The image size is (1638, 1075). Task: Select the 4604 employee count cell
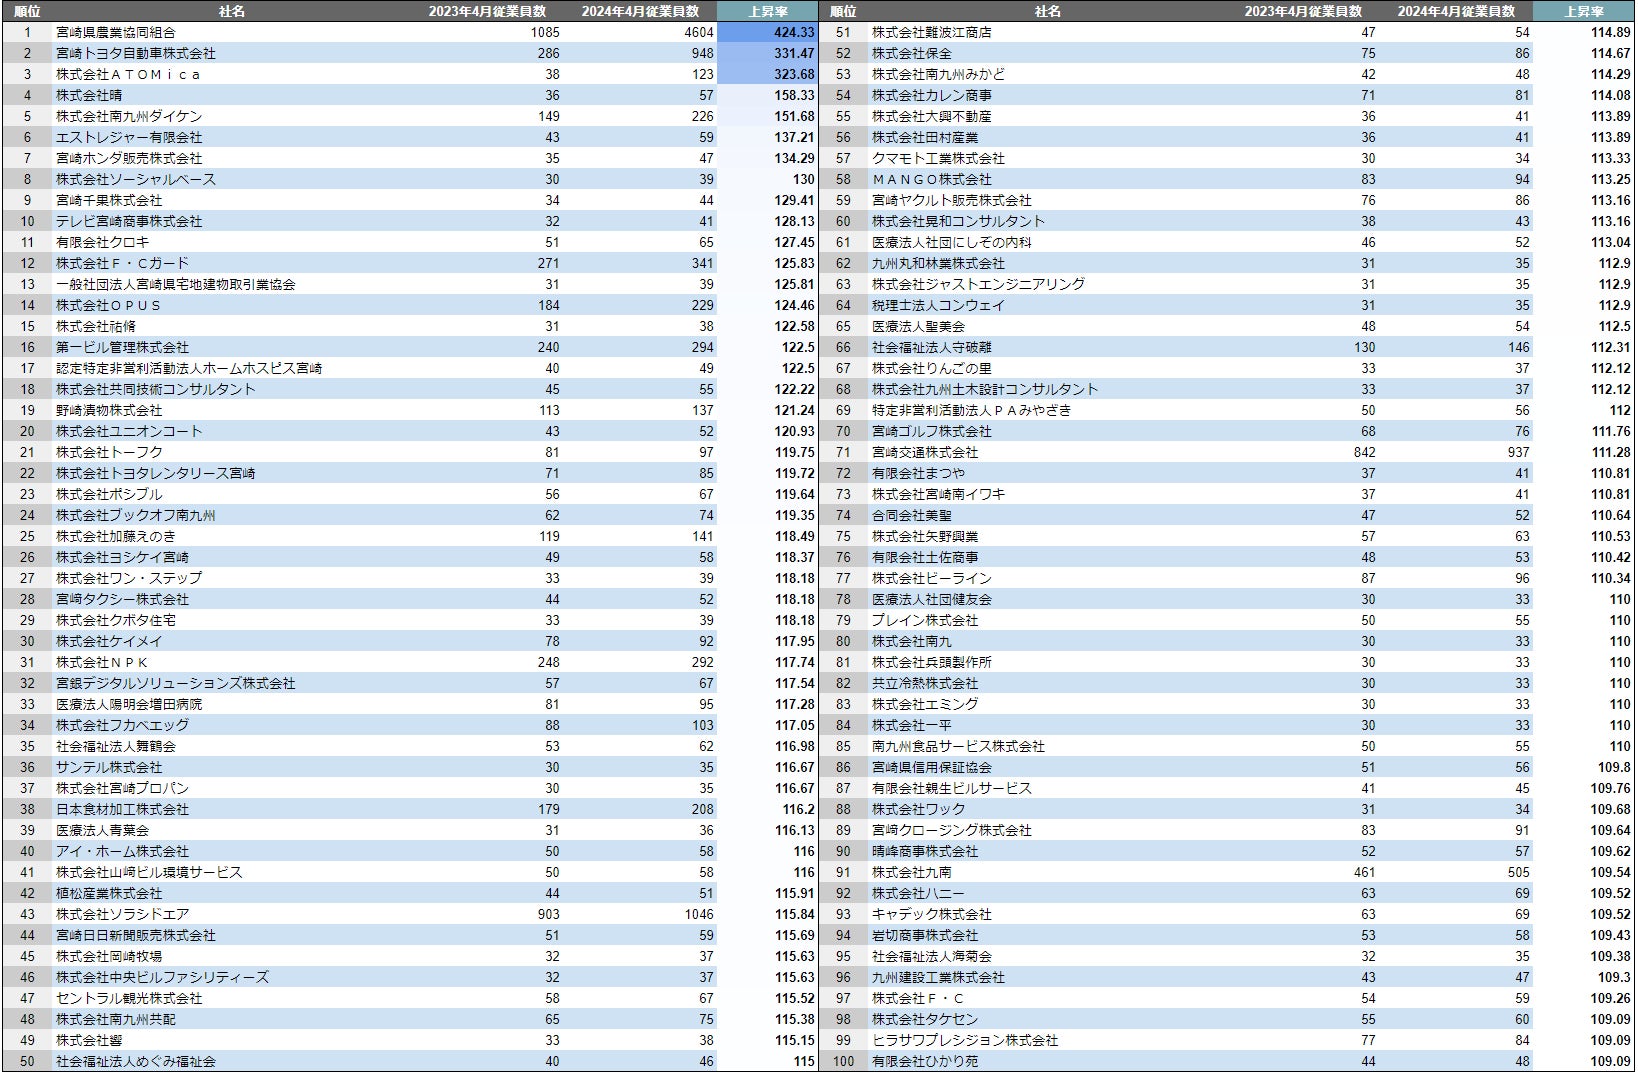pos(698,32)
